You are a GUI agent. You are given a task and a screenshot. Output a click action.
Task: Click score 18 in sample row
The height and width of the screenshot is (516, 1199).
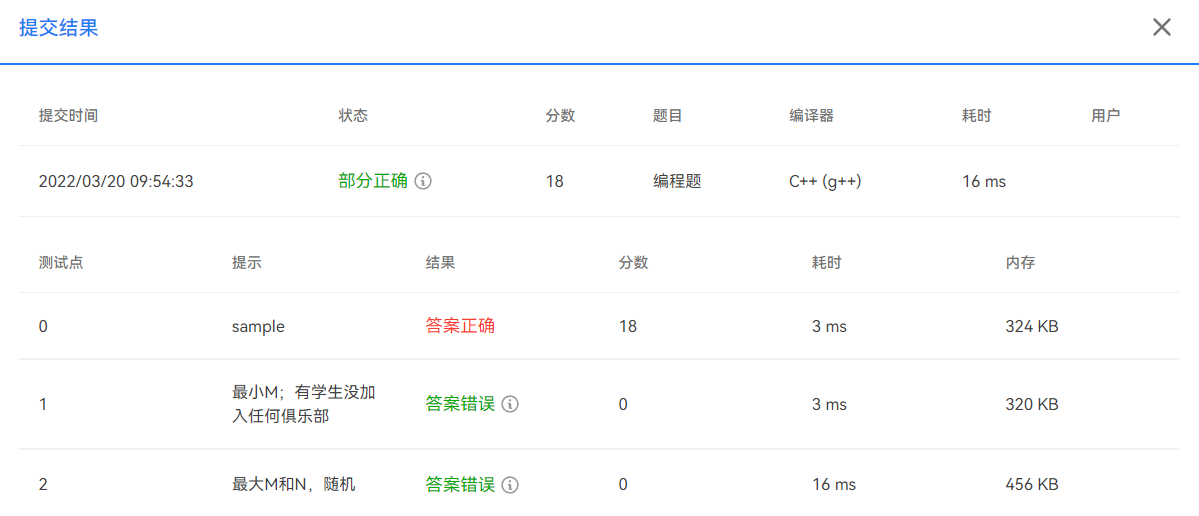tap(628, 327)
